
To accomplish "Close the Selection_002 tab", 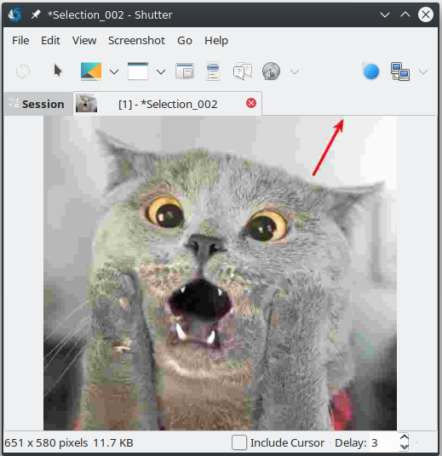I will coord(251,103).
